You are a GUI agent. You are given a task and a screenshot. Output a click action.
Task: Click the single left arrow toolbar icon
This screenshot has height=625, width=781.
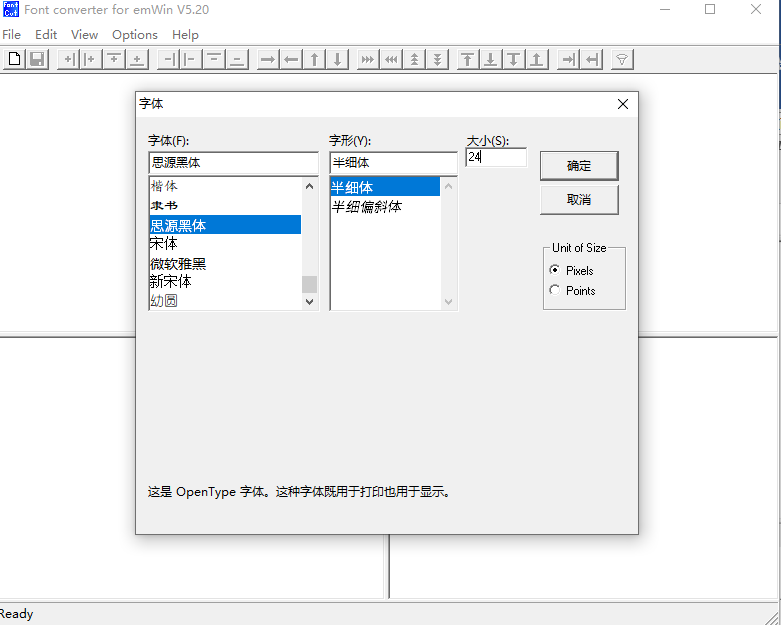291,60
